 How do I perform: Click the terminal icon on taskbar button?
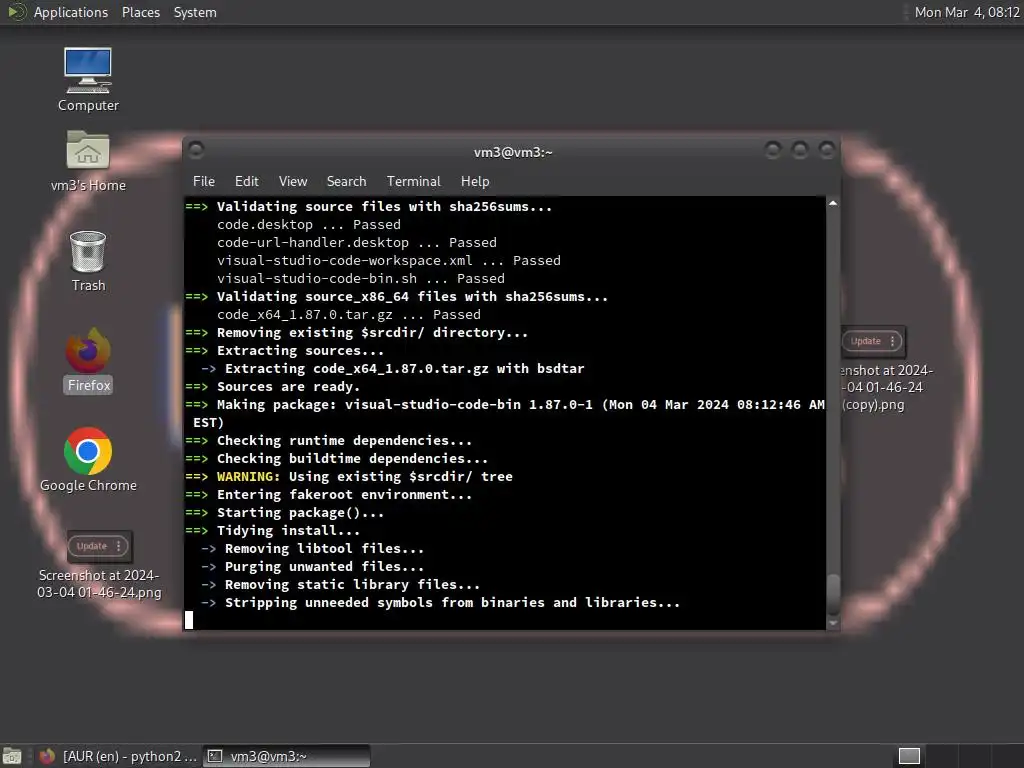click(215, 756)
